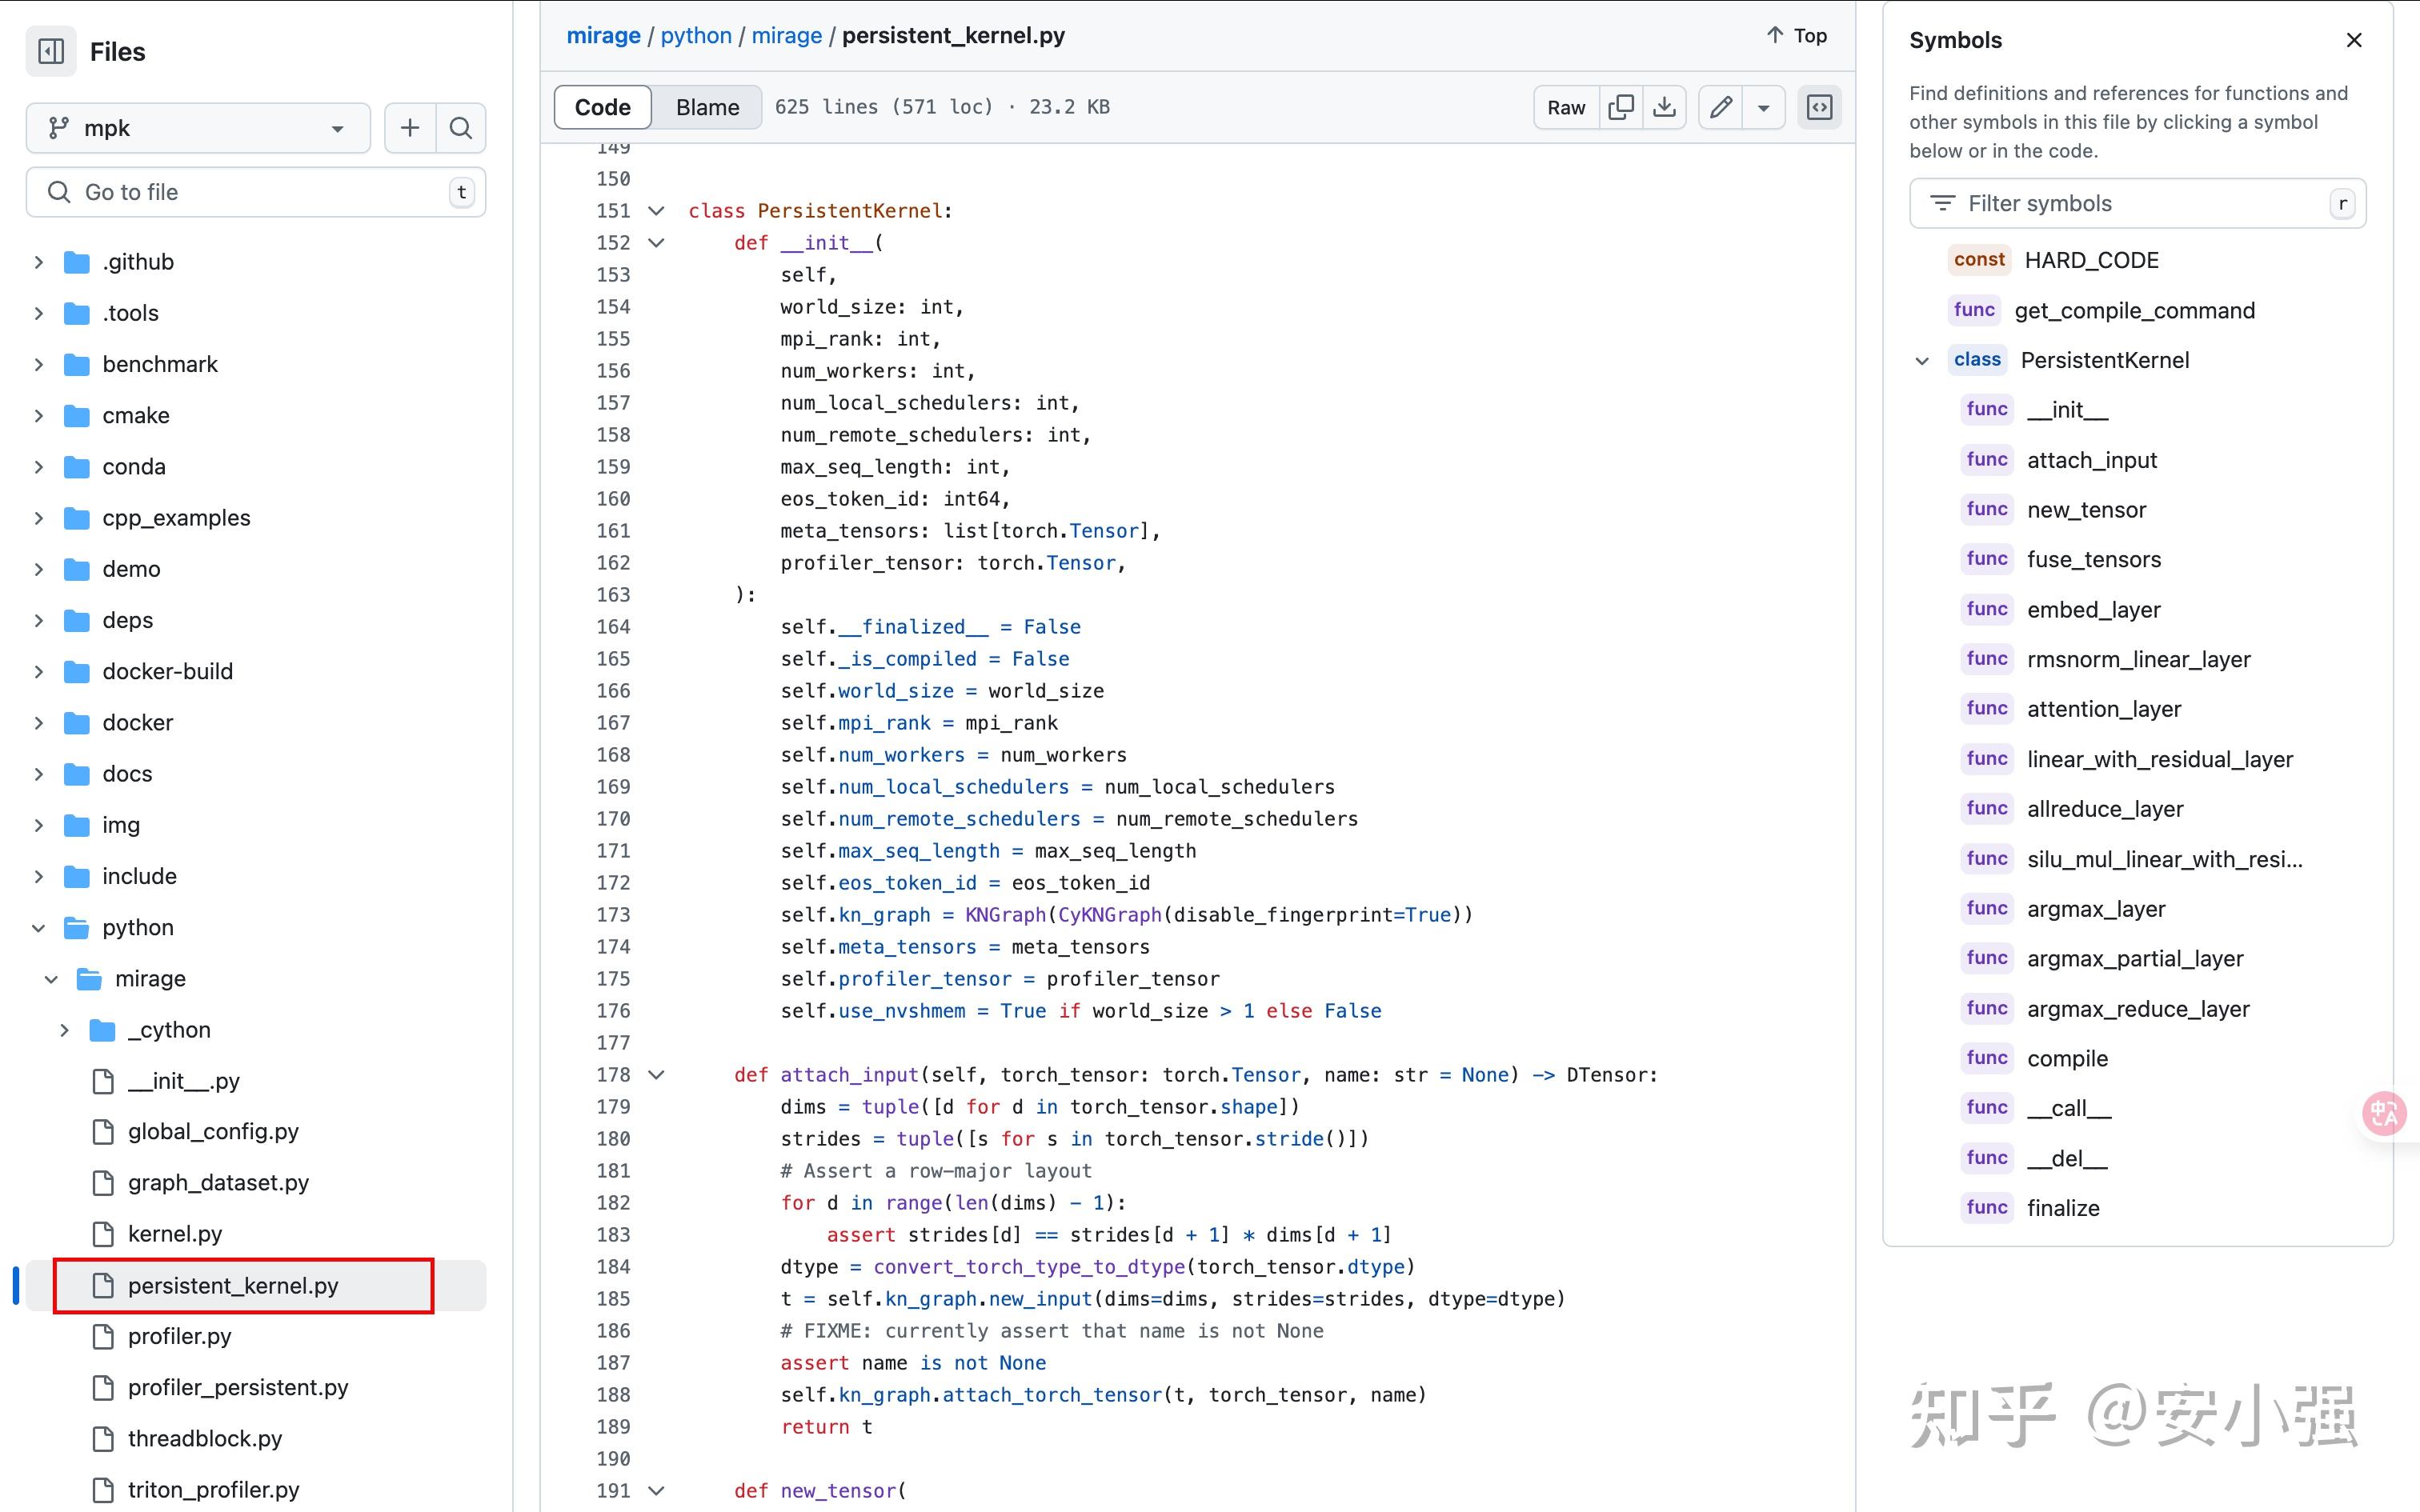Open the file search magnifier icon

pyautogui.click(x=461, y=128)
